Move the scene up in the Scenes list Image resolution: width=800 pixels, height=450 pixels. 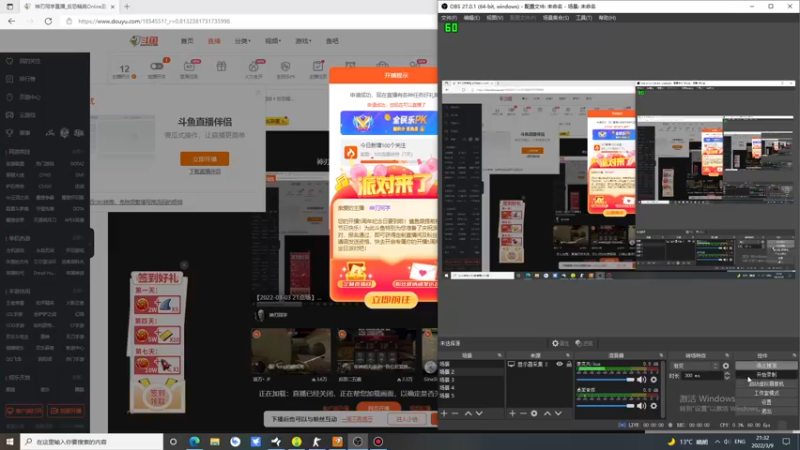click(x=468, y=413)
